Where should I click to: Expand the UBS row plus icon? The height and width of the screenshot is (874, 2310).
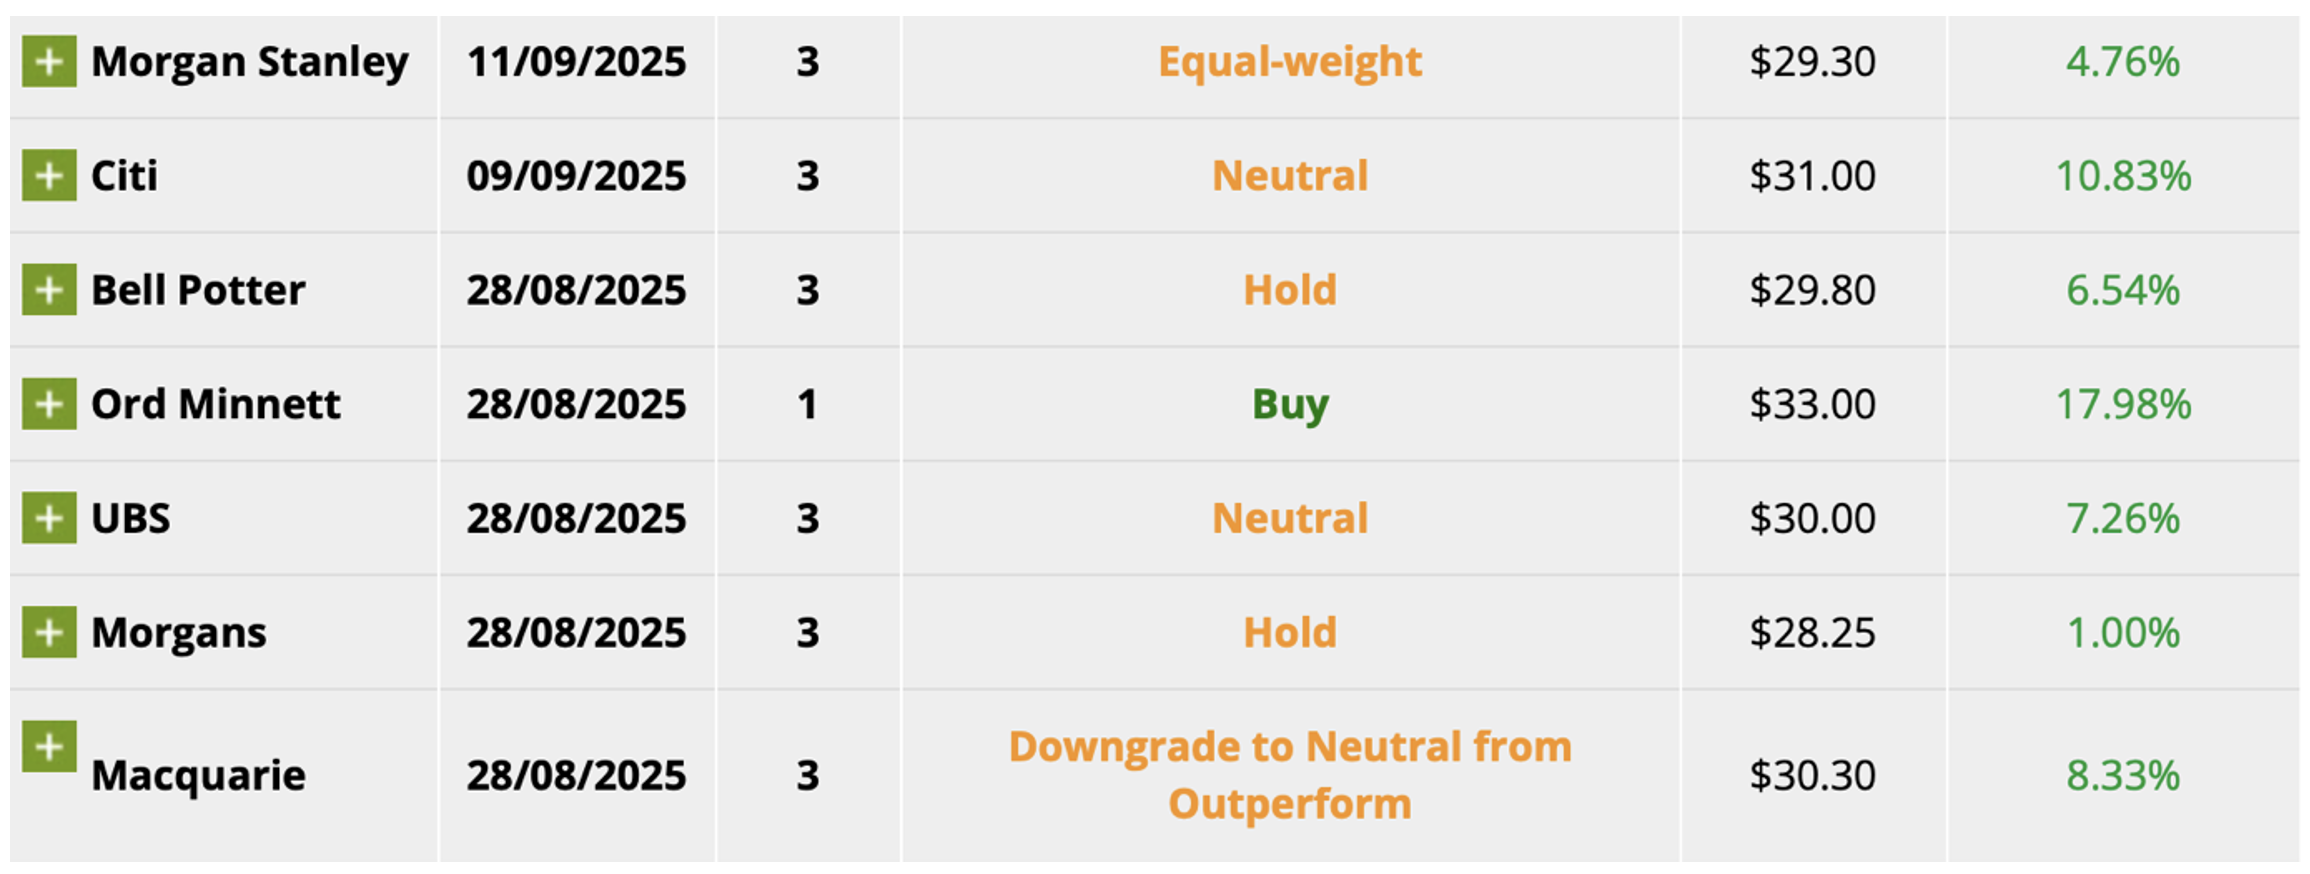[x=49, y=518]
